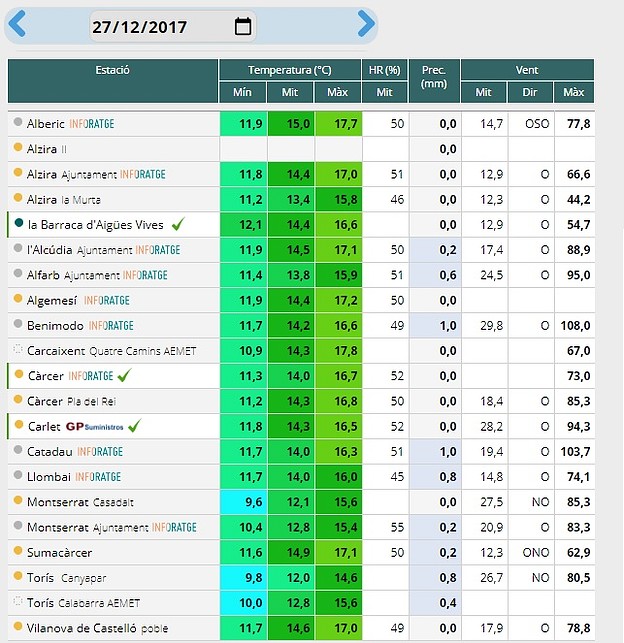Image resolution: width=624 pixels, height=643 pixels.
Task: Sort by the HR Mit column header
Action: coord(385,92)
